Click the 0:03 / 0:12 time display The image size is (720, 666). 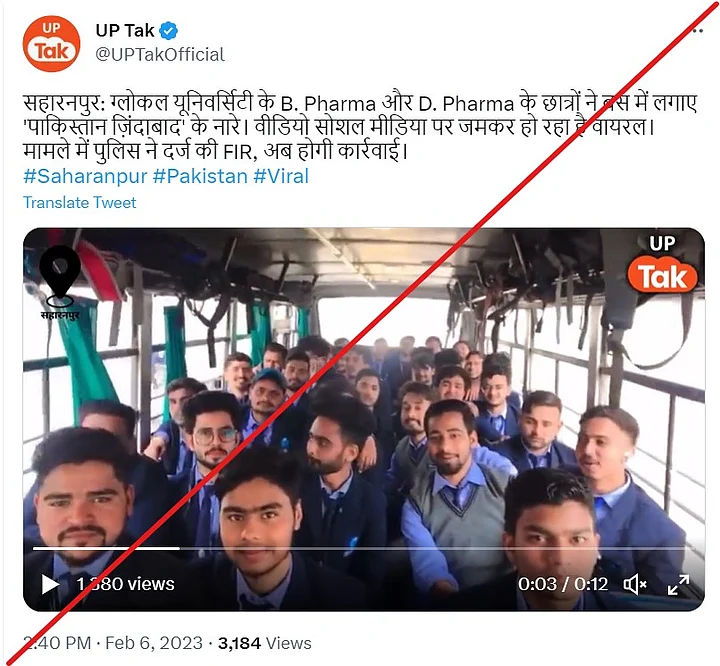pyautogui.click(x=563, y=584)
